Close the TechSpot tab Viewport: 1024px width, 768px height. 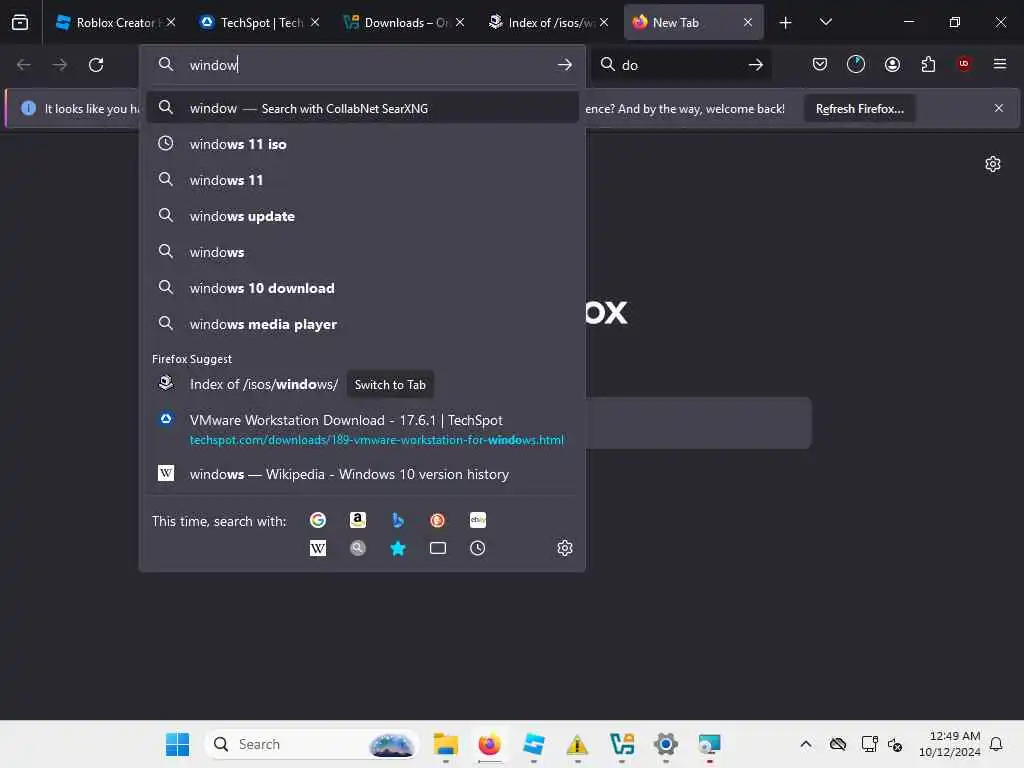315,22
